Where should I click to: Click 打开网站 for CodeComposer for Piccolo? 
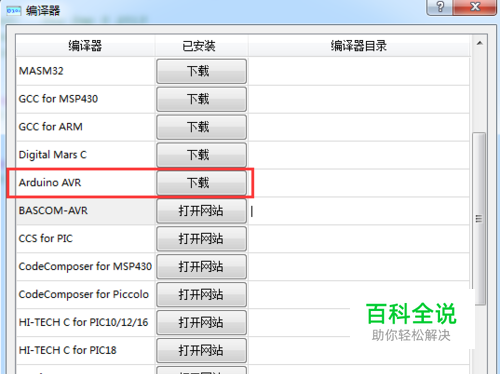201,295
